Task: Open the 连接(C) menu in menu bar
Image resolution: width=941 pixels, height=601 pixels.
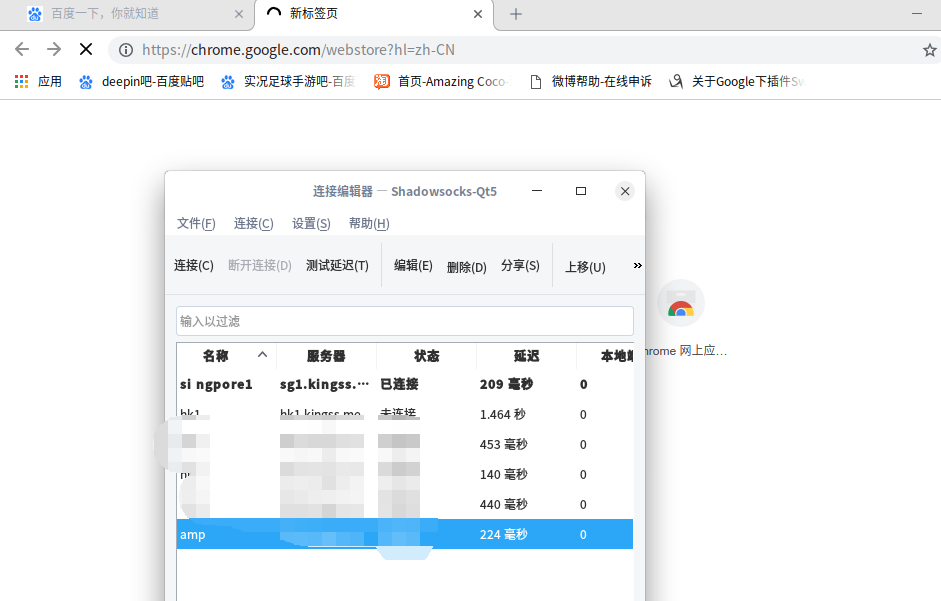Action: tap(254, 223)
